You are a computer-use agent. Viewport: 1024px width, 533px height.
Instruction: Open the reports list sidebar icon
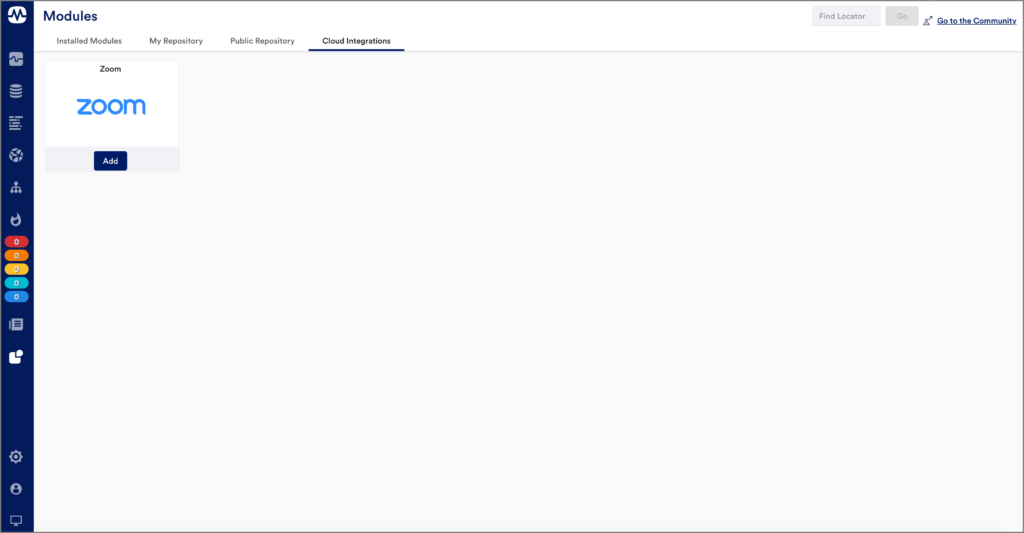(x=16, y=325)
